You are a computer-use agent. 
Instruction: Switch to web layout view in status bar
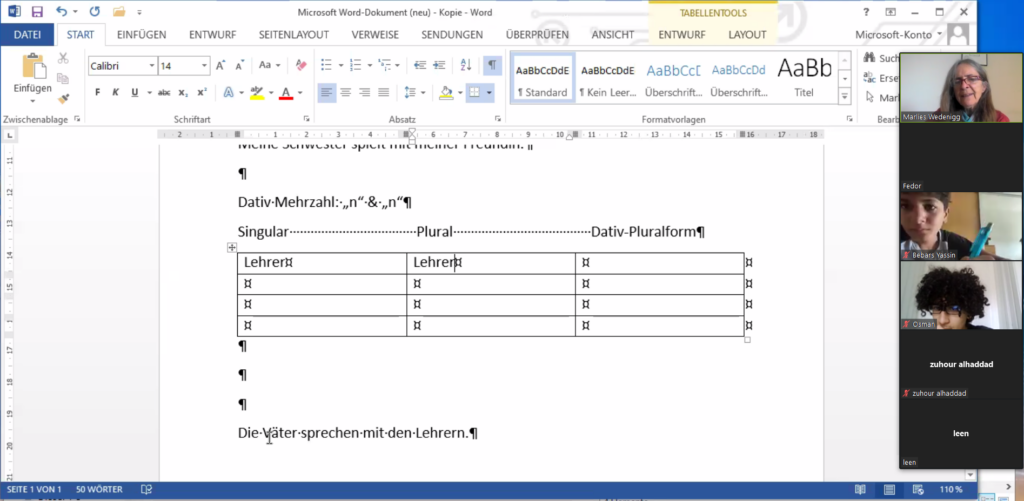point(918,489)
